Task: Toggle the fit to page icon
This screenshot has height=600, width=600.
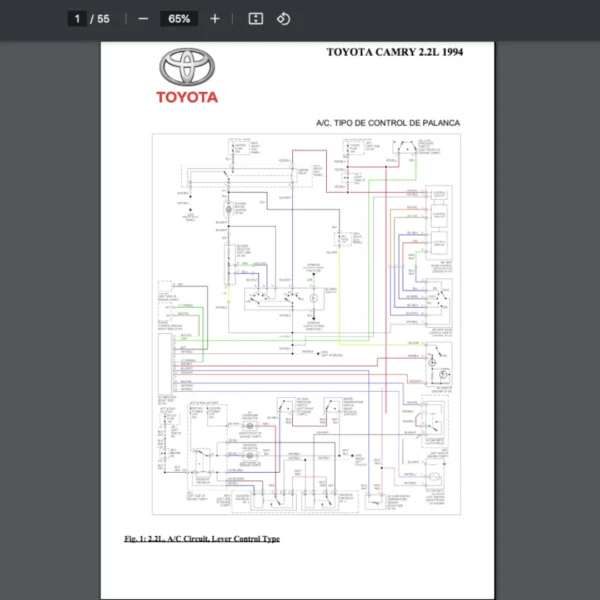Action: click(255, 19)
